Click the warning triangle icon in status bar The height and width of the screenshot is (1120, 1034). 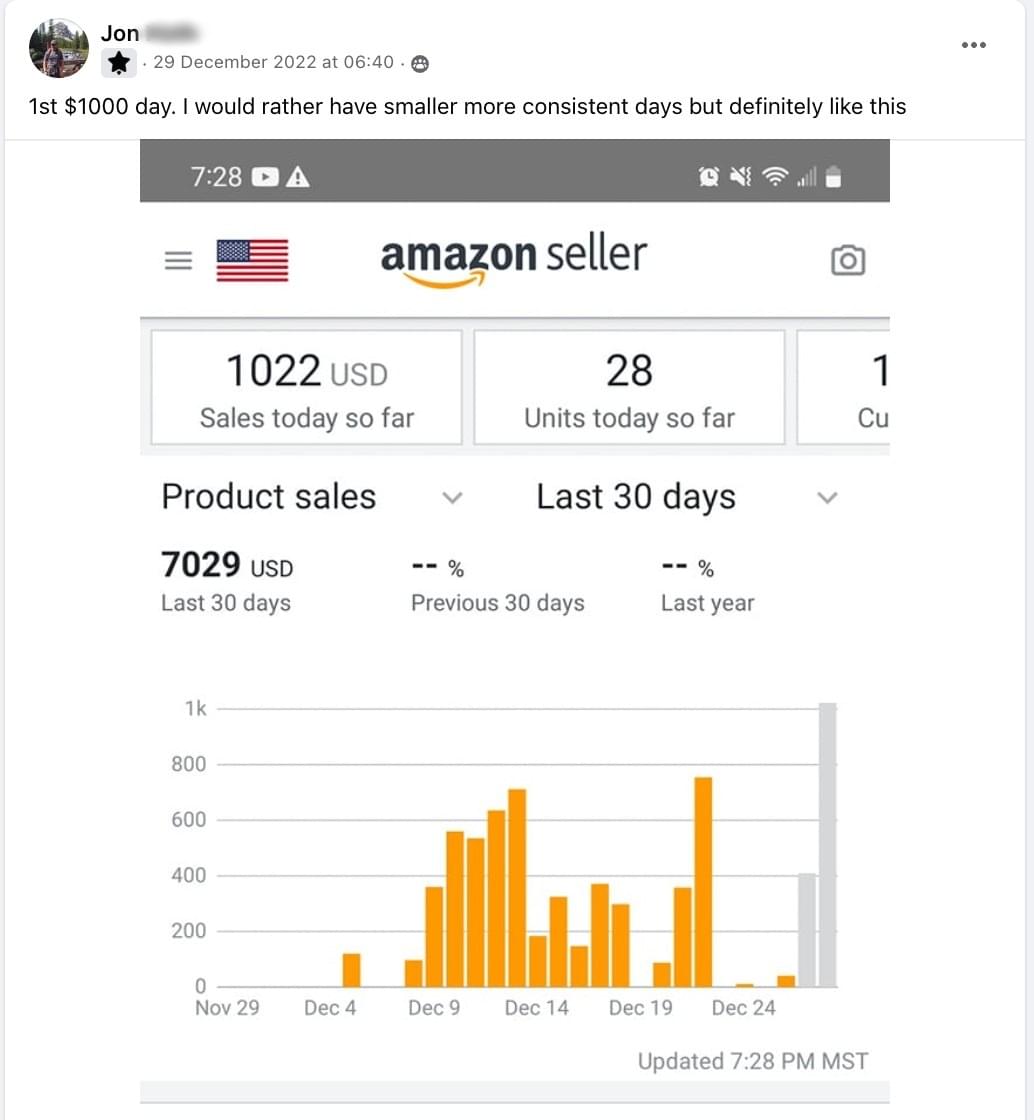298,177
